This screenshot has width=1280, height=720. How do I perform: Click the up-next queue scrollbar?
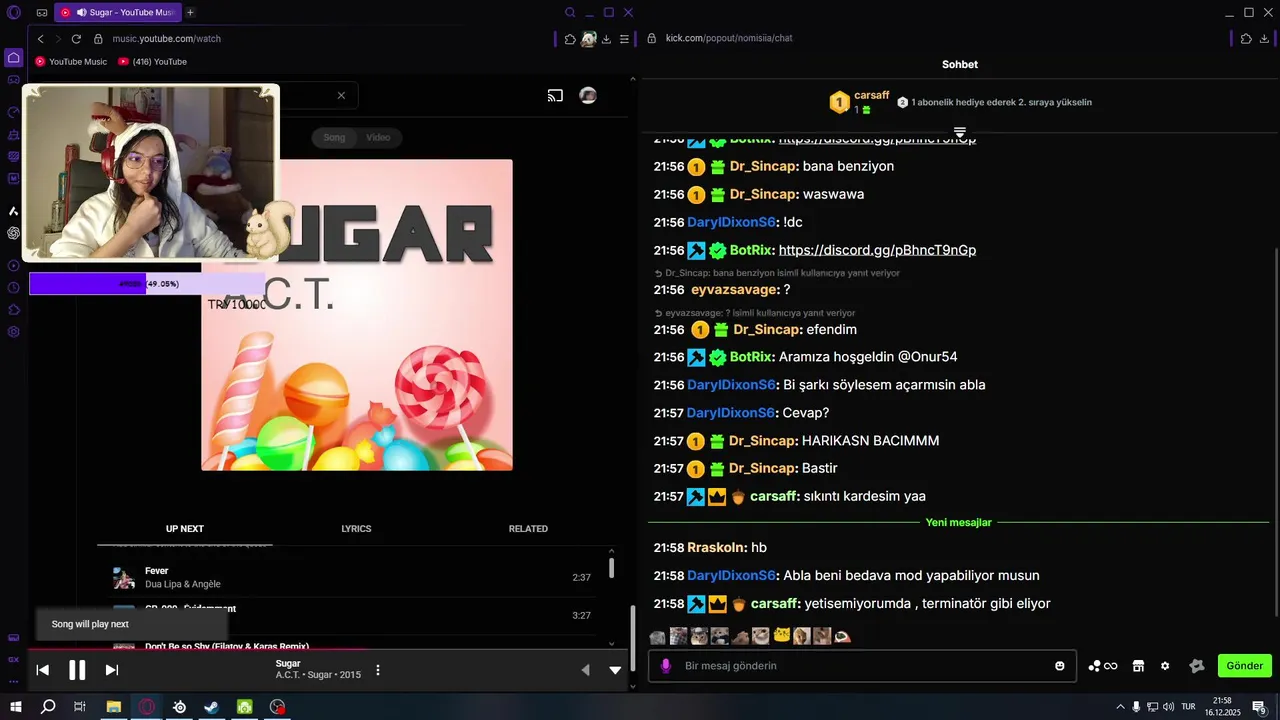(x=612, y=568)
